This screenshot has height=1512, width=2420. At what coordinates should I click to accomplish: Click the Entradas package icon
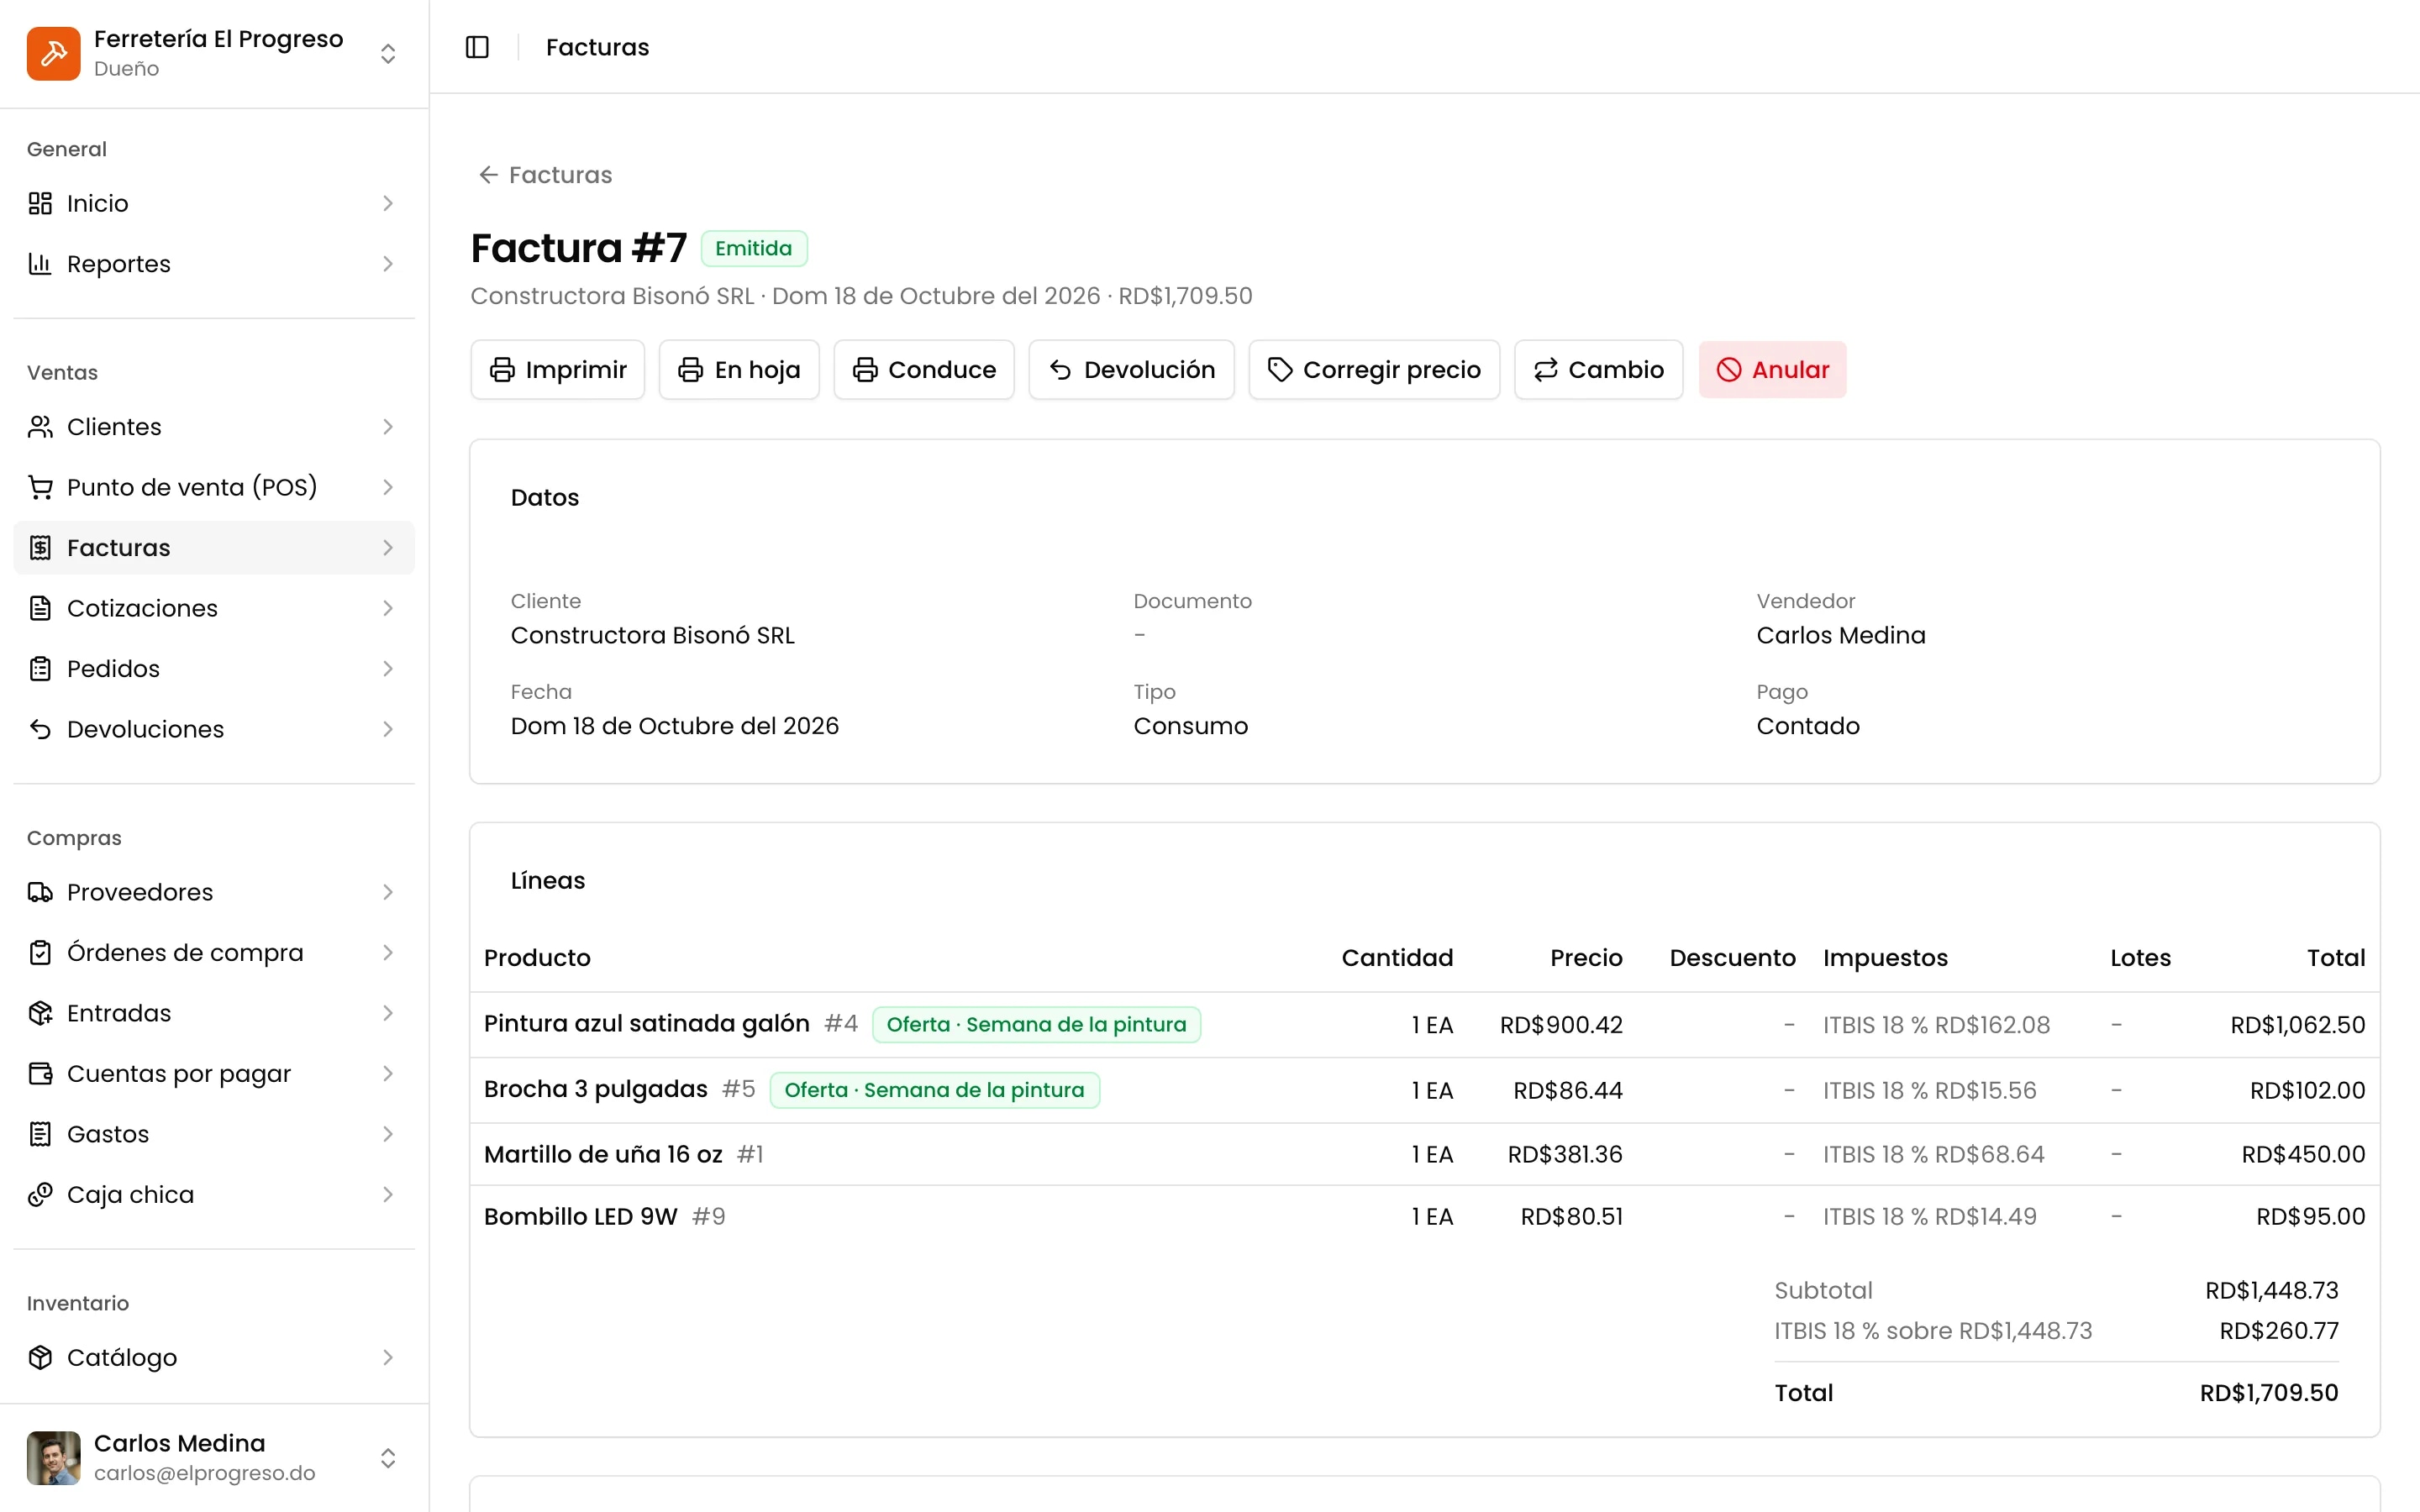(x=40, y=1013)
